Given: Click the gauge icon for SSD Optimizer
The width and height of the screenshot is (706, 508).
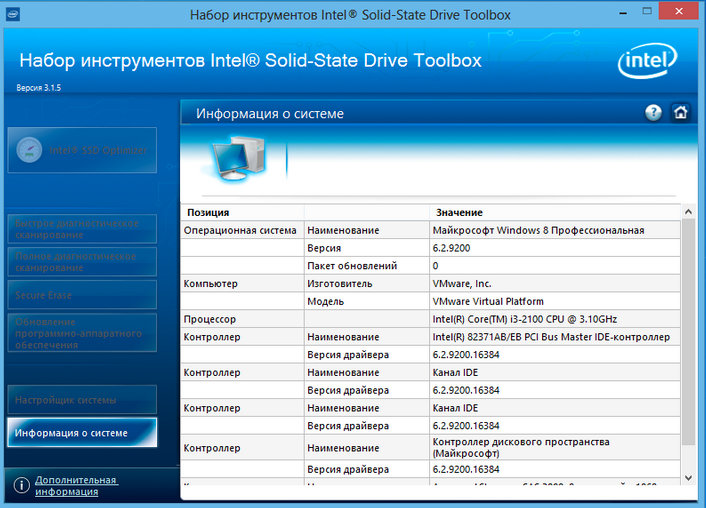Looking at the screenshot, I should (29, 150).
